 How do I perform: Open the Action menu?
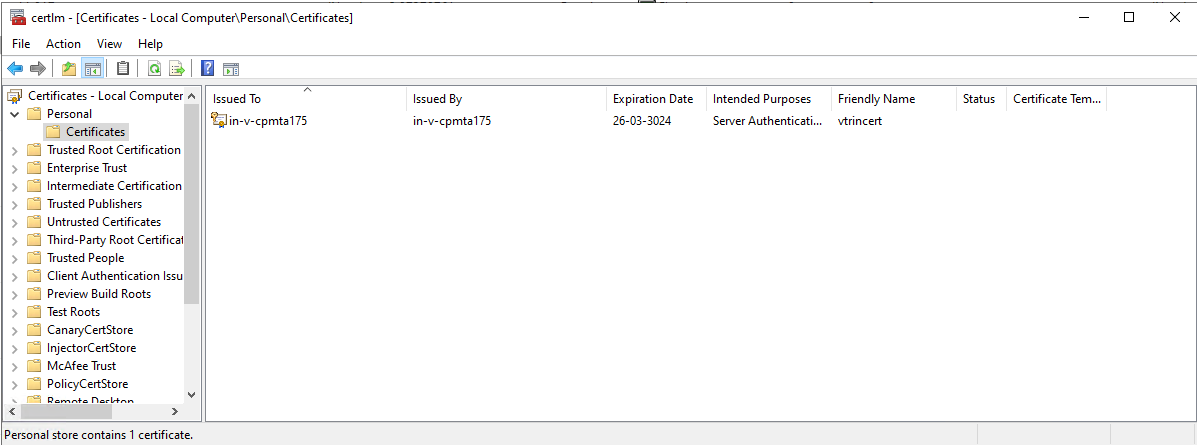[63, 44]
